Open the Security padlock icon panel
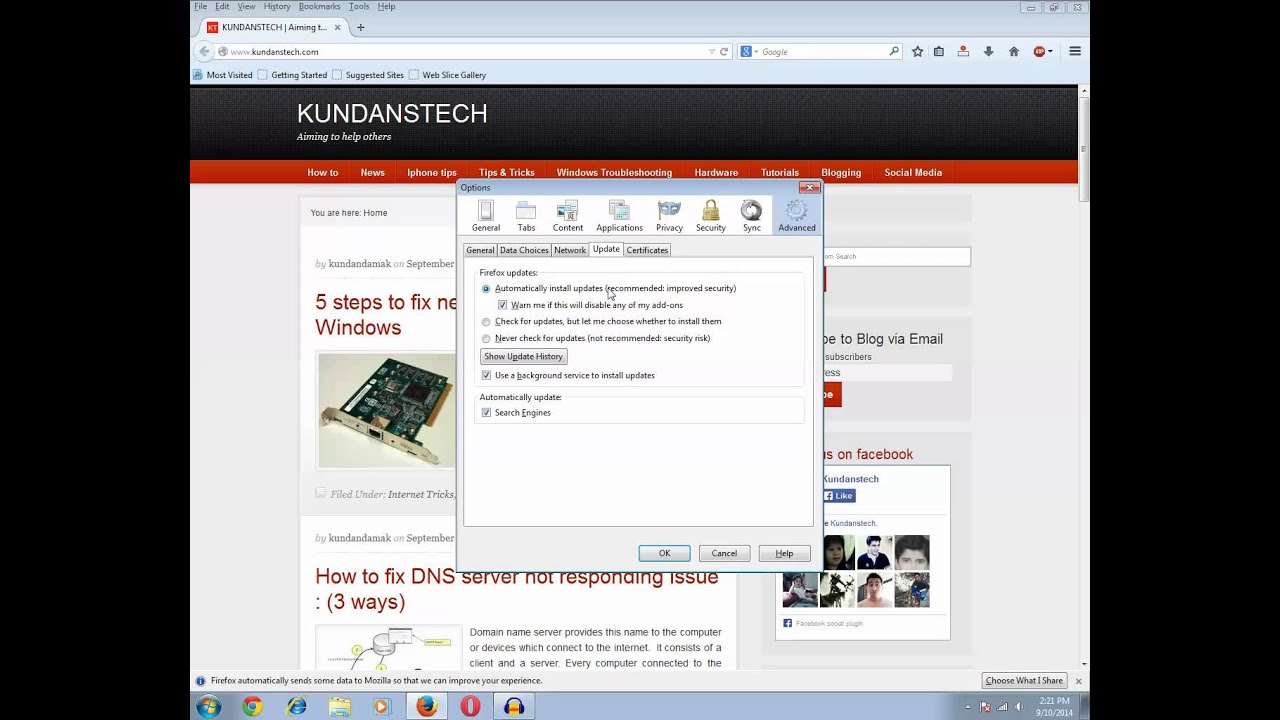1280x720 pixels. [711, 216]
